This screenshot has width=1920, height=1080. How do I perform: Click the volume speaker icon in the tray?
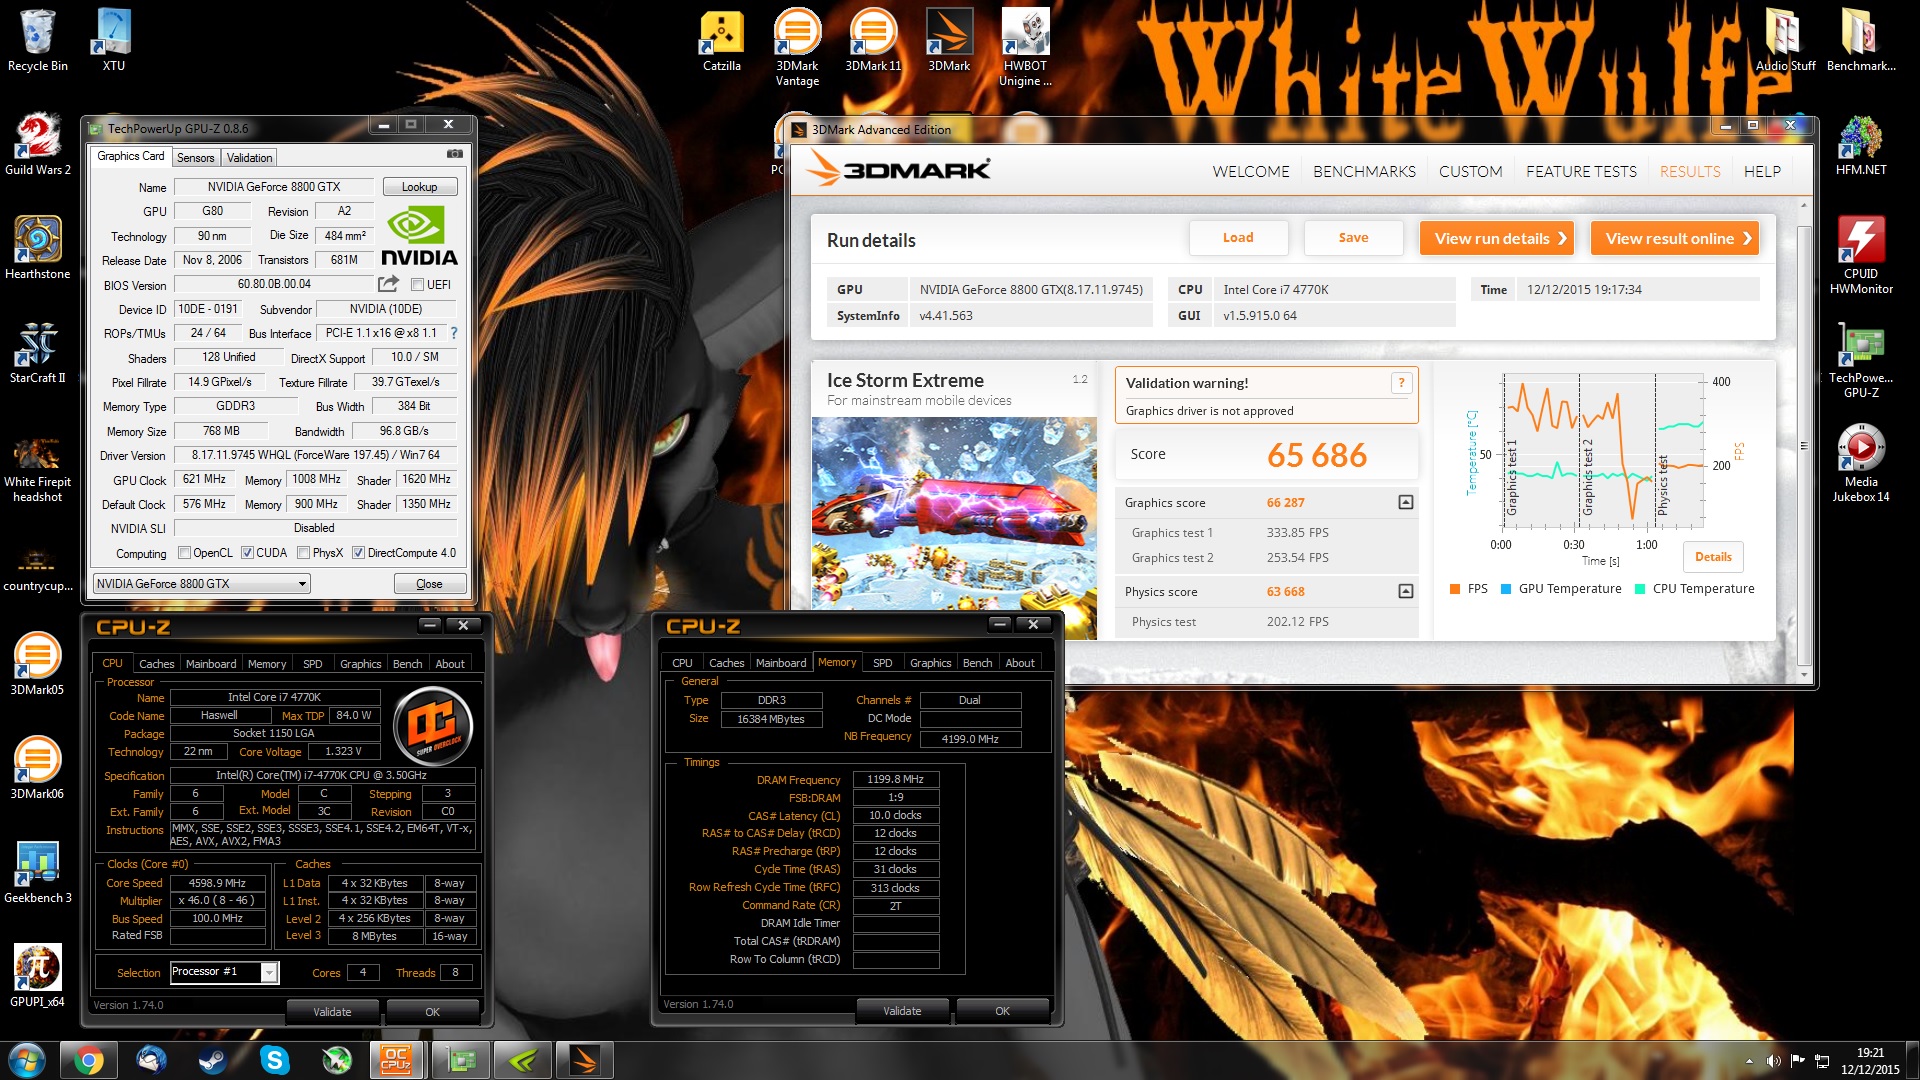(1773, 1061)
